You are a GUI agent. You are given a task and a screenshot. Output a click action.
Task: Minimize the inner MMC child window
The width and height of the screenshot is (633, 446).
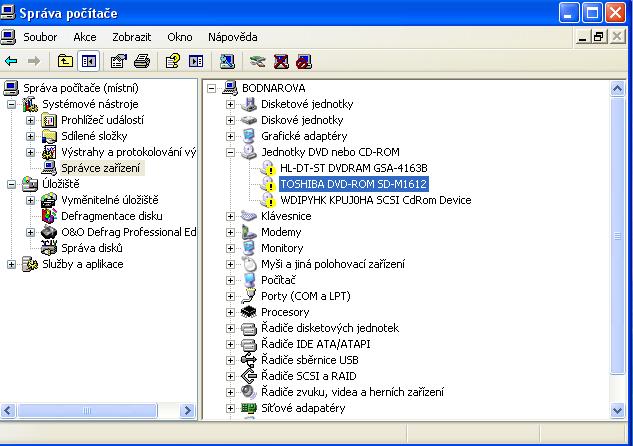(583, 37)
